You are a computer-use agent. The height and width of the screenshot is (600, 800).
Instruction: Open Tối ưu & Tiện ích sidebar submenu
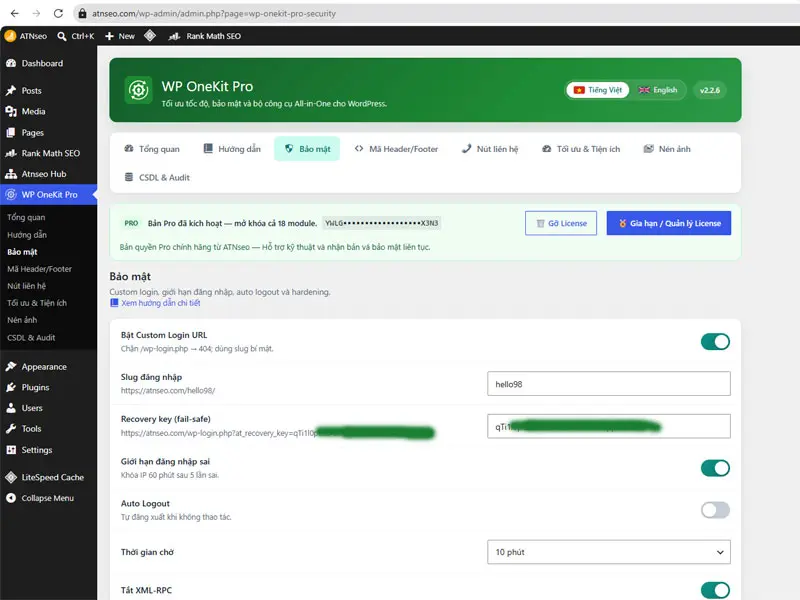tap(37, 303)
